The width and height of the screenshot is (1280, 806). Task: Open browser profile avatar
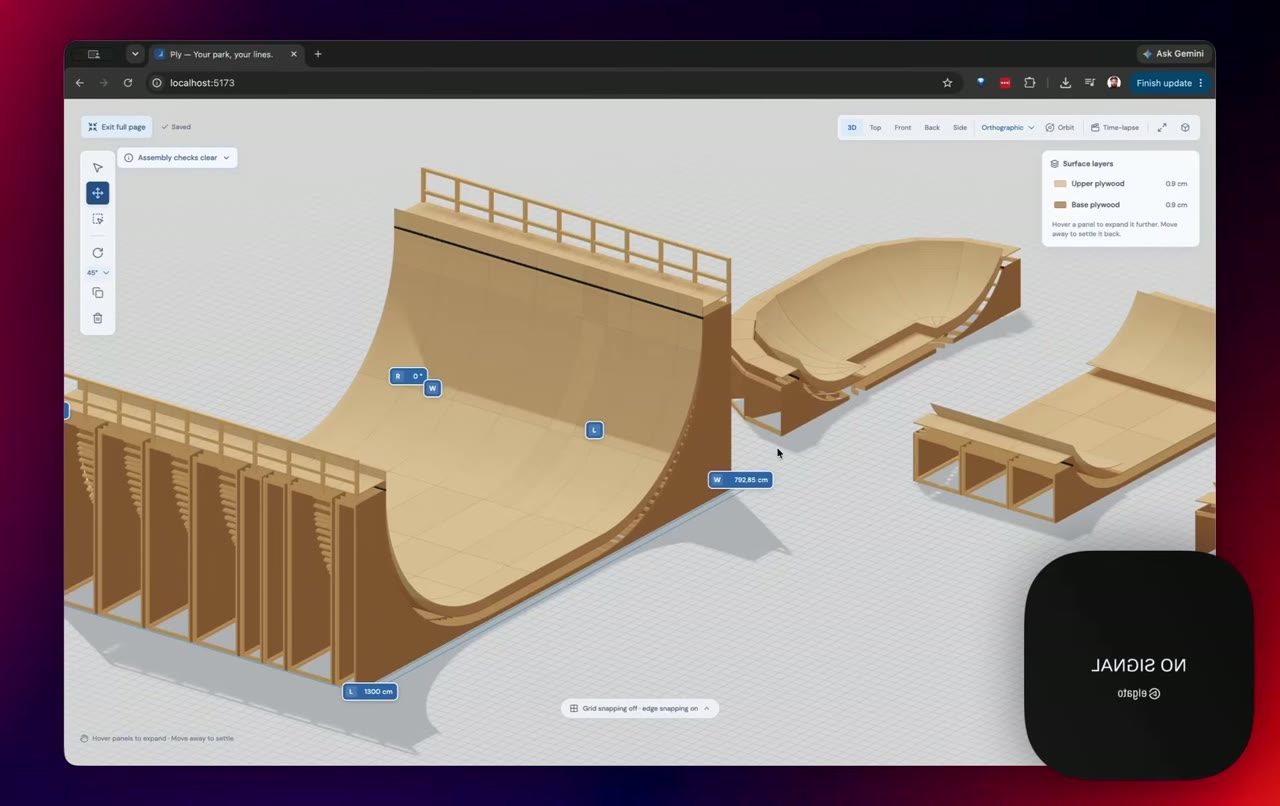[x=1113, y=83]
